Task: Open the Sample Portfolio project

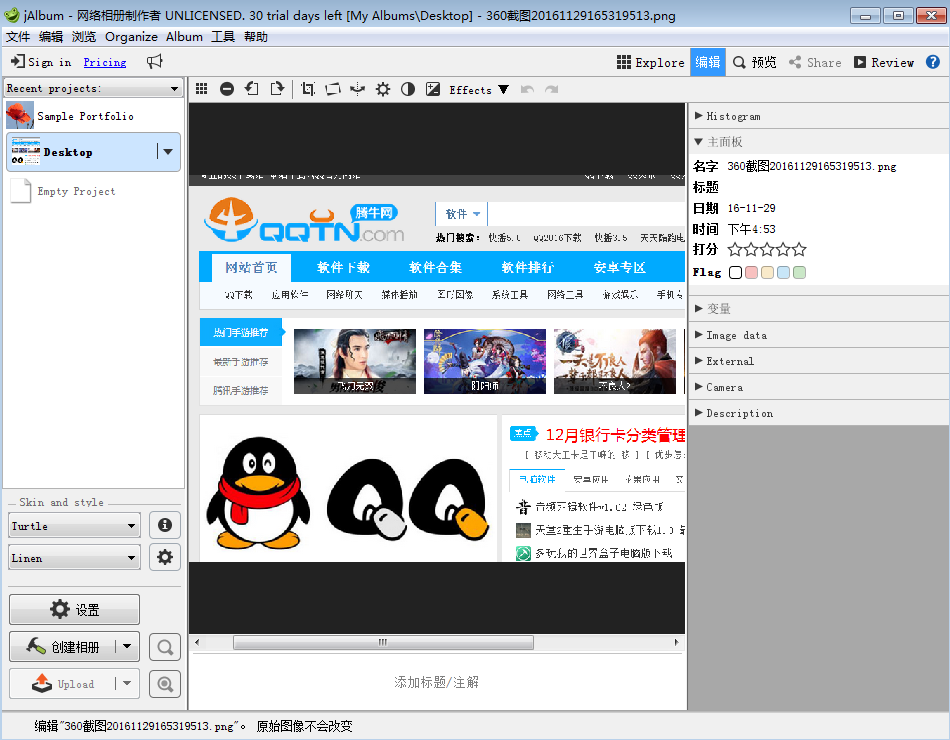Action: [x=93, y=116]
